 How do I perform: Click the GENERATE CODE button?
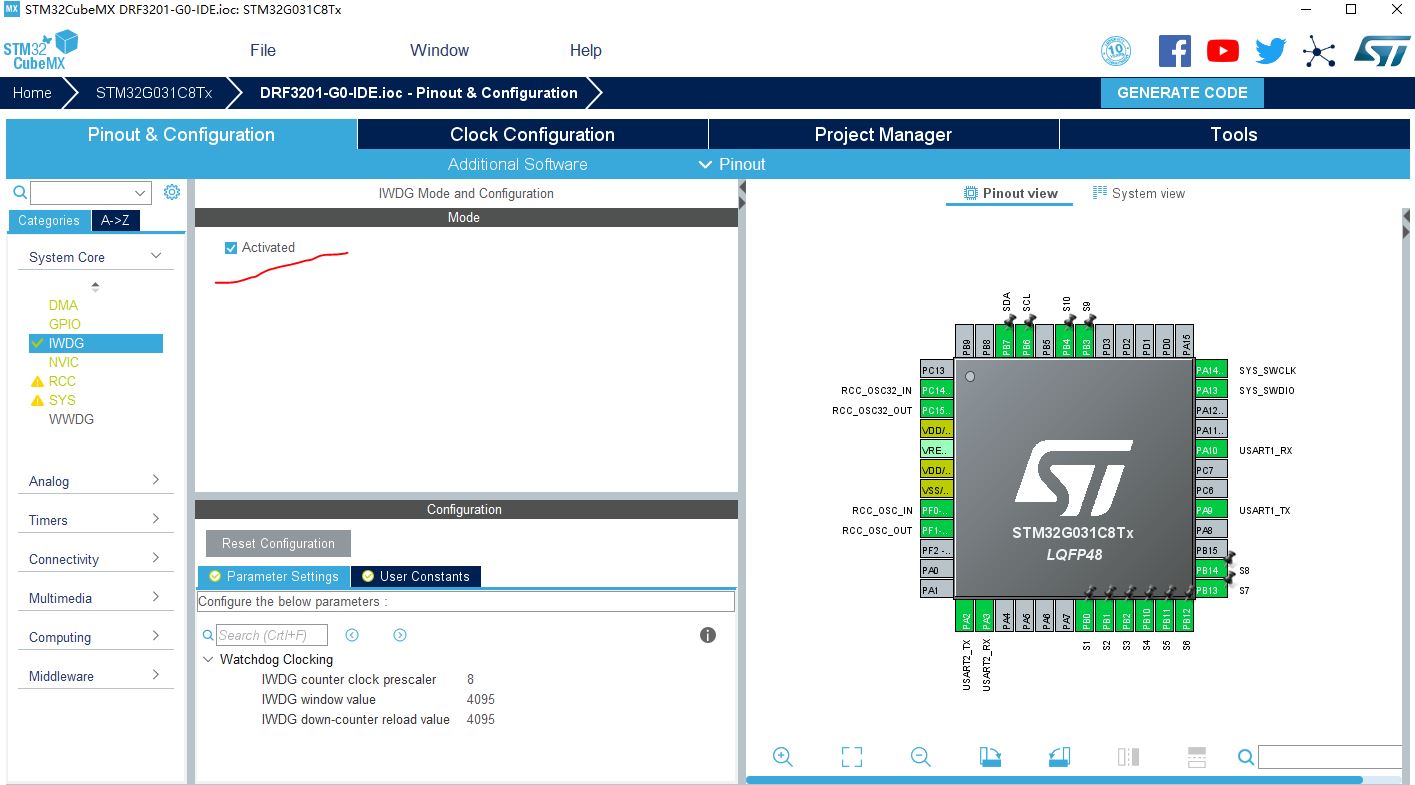tap(1182, 92)
